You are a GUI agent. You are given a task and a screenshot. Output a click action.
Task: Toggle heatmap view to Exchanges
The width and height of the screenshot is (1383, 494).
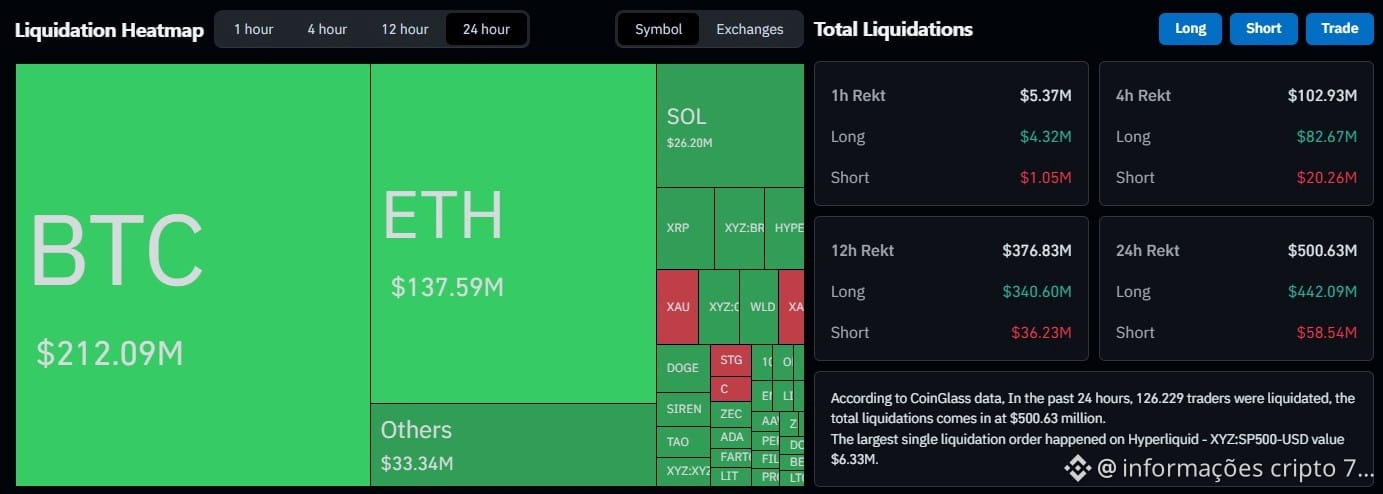pyautogui.click(x=749, y=29)
